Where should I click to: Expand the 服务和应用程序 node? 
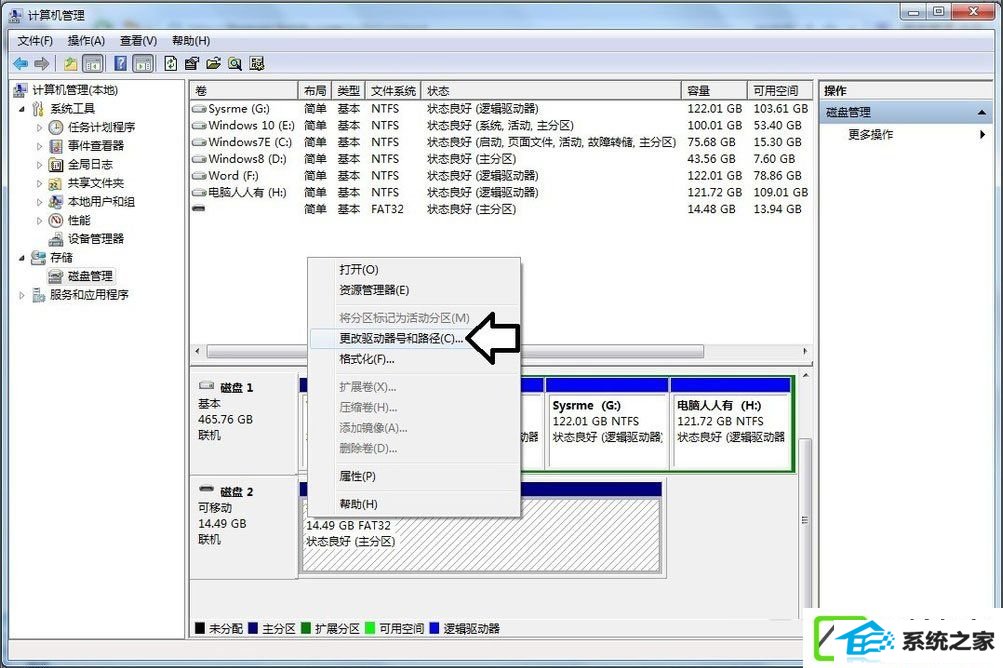pyautogui.click(x=22, y=295)
